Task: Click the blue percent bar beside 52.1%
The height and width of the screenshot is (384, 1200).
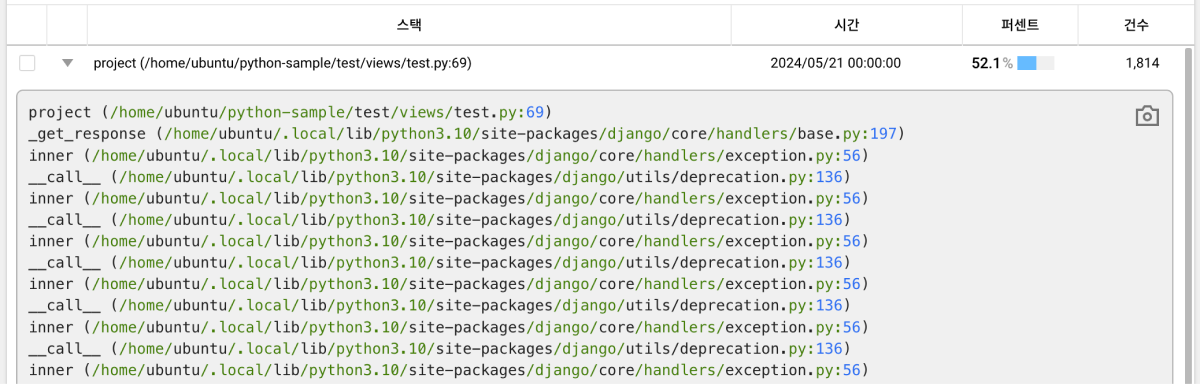Action: 1035,63
